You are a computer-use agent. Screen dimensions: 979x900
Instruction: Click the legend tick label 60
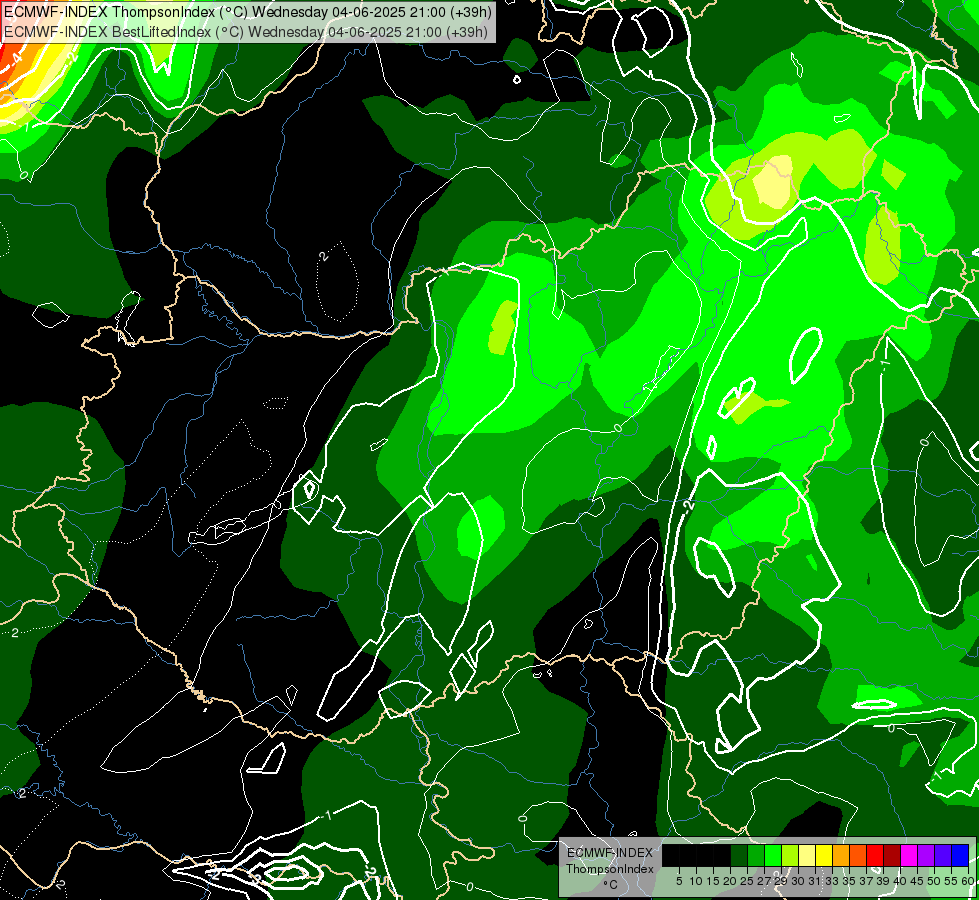968,881
